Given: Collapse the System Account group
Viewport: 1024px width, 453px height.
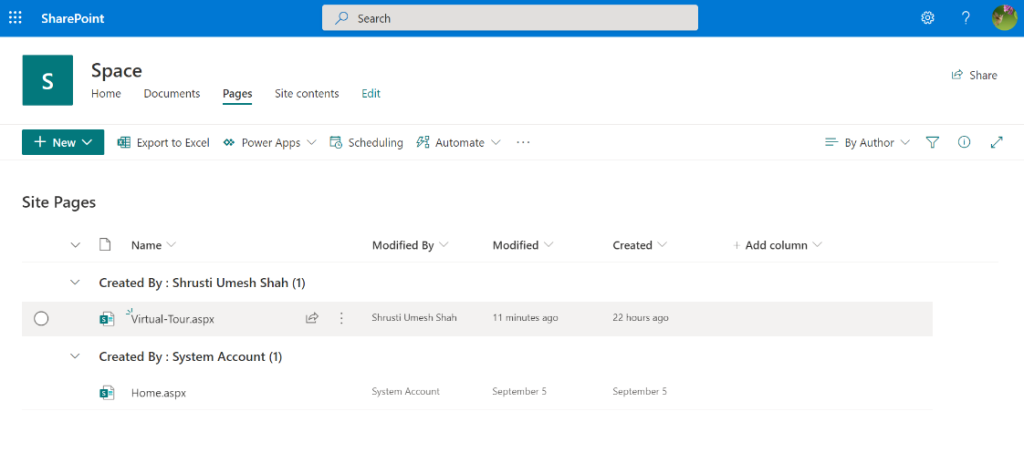Looking at the screenshot, I should click(75, 356).
